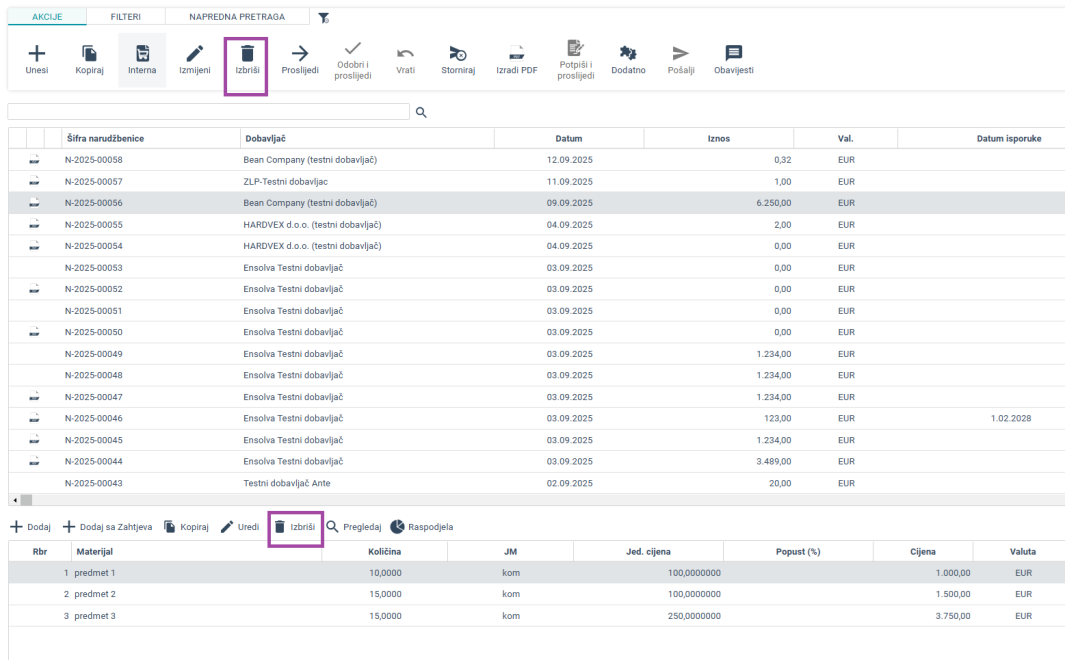This screenshot has width=1065, height=660.
Task: Click the Vrati undo icon
Action: [405, 54]
